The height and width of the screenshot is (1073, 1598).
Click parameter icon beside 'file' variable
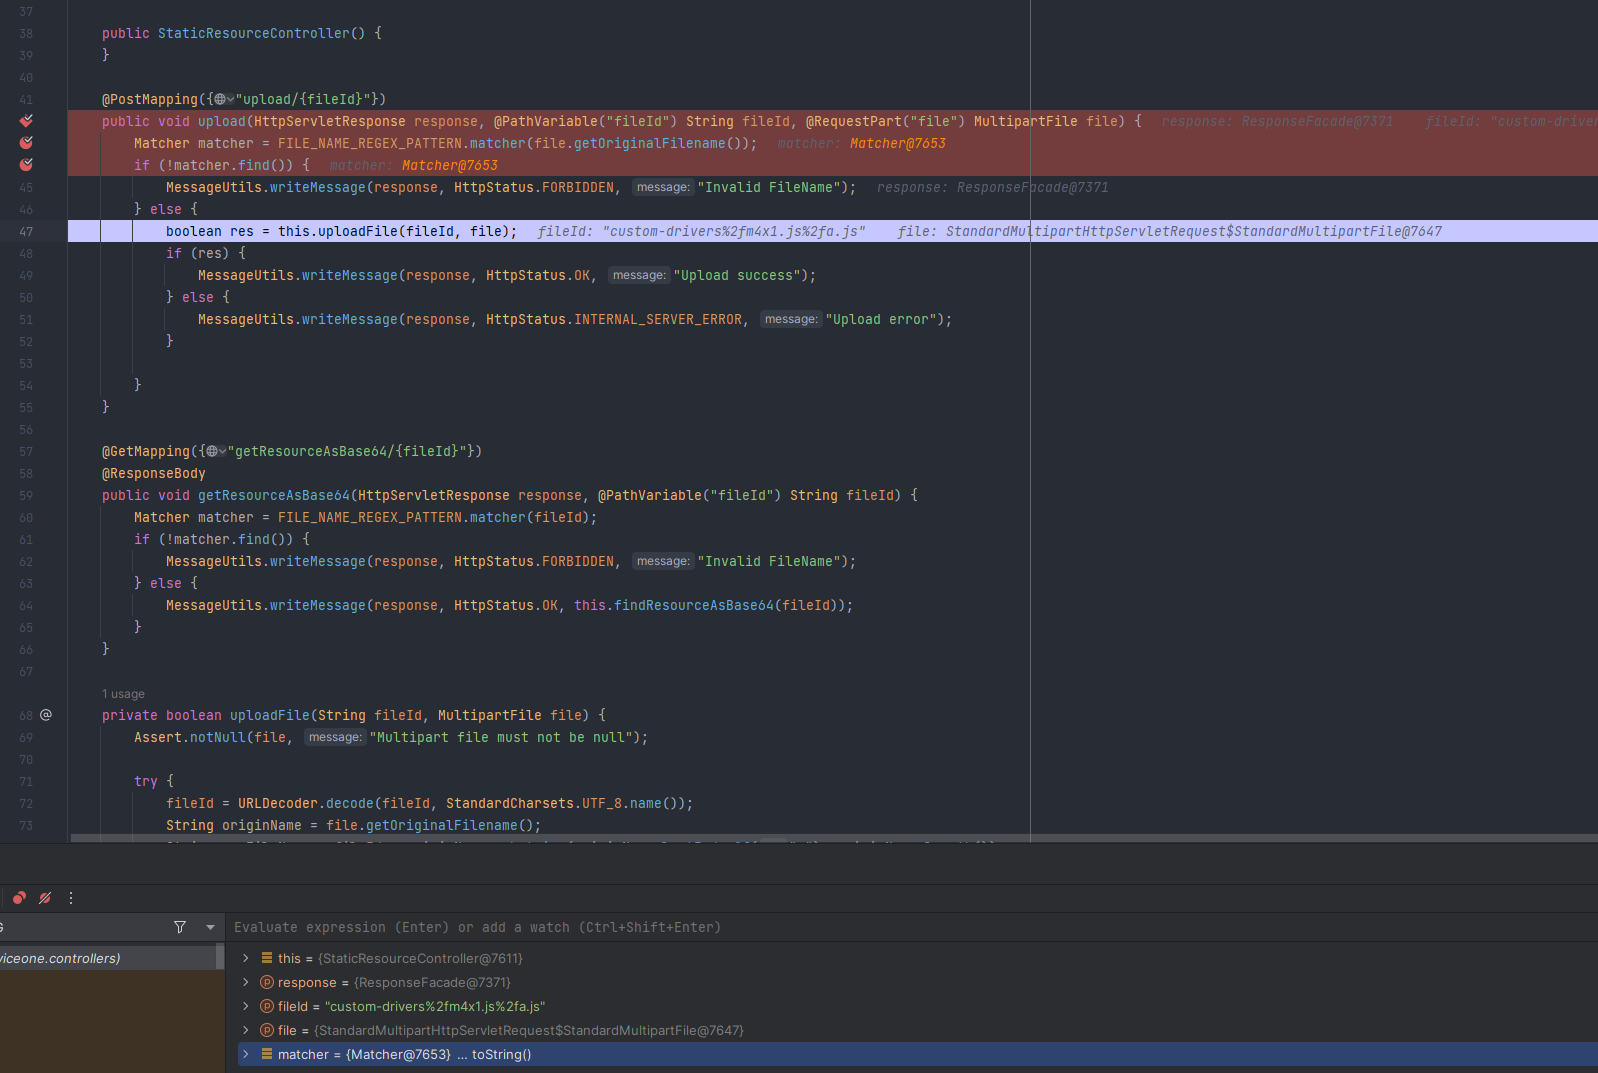[267, 1030]
